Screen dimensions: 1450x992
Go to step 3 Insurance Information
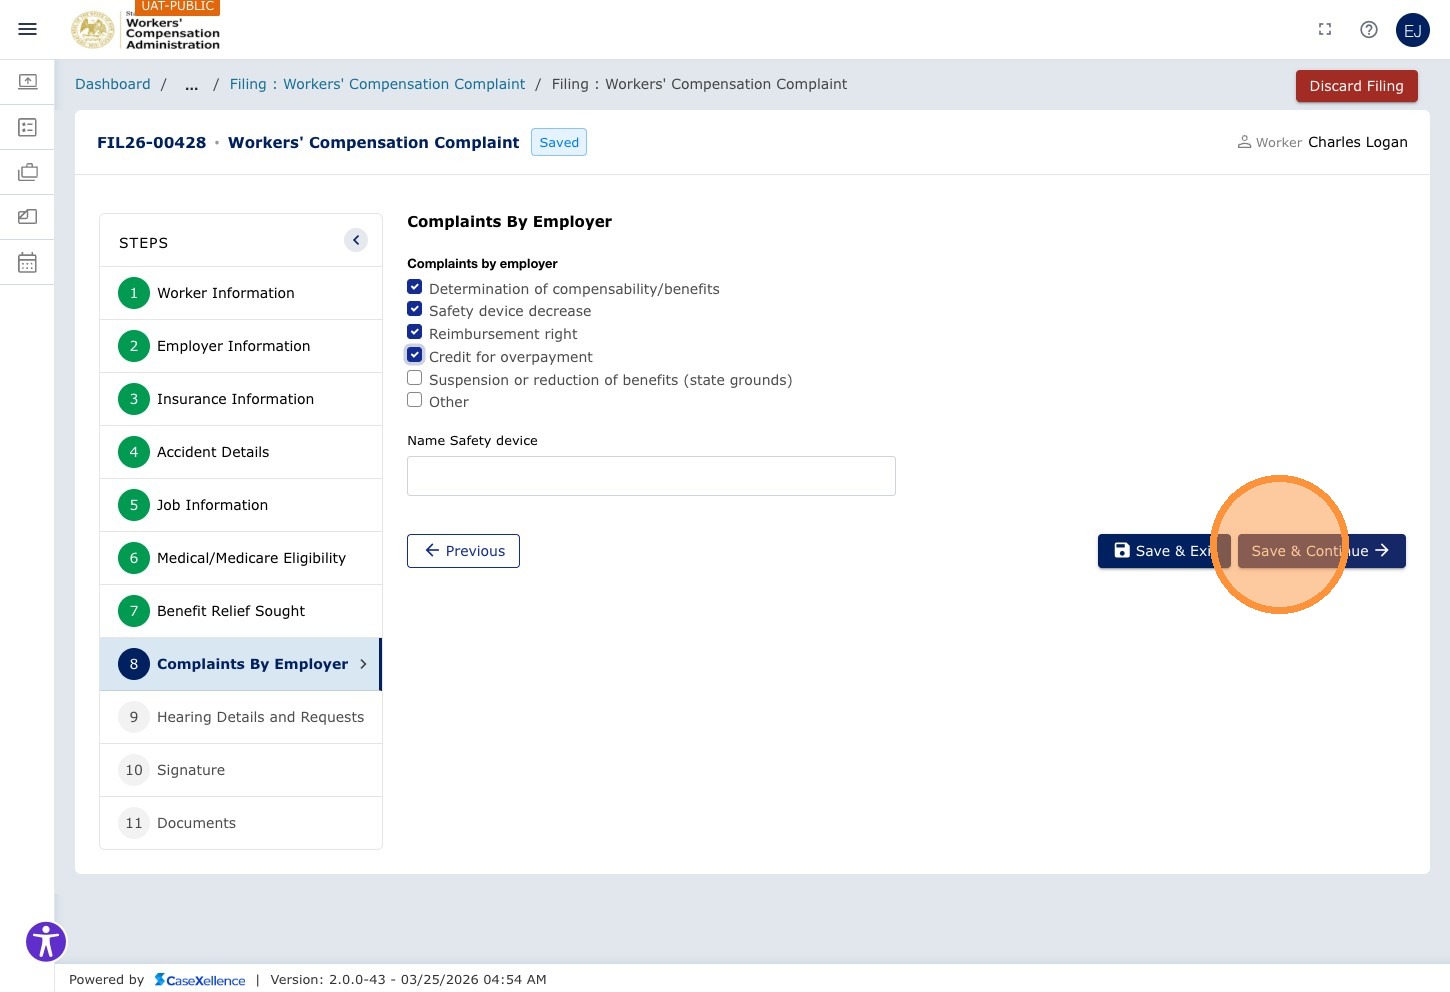241,399
